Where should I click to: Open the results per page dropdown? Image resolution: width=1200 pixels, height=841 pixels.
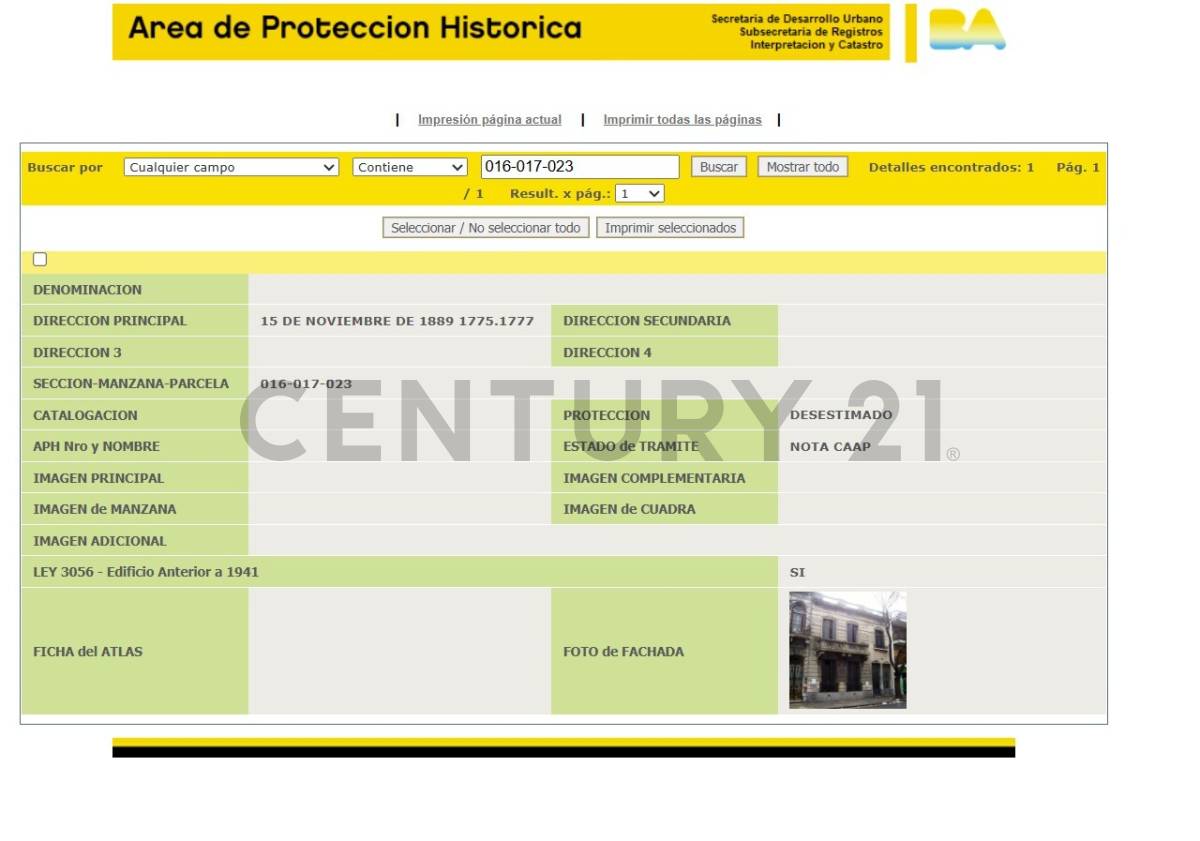point(639,193)
